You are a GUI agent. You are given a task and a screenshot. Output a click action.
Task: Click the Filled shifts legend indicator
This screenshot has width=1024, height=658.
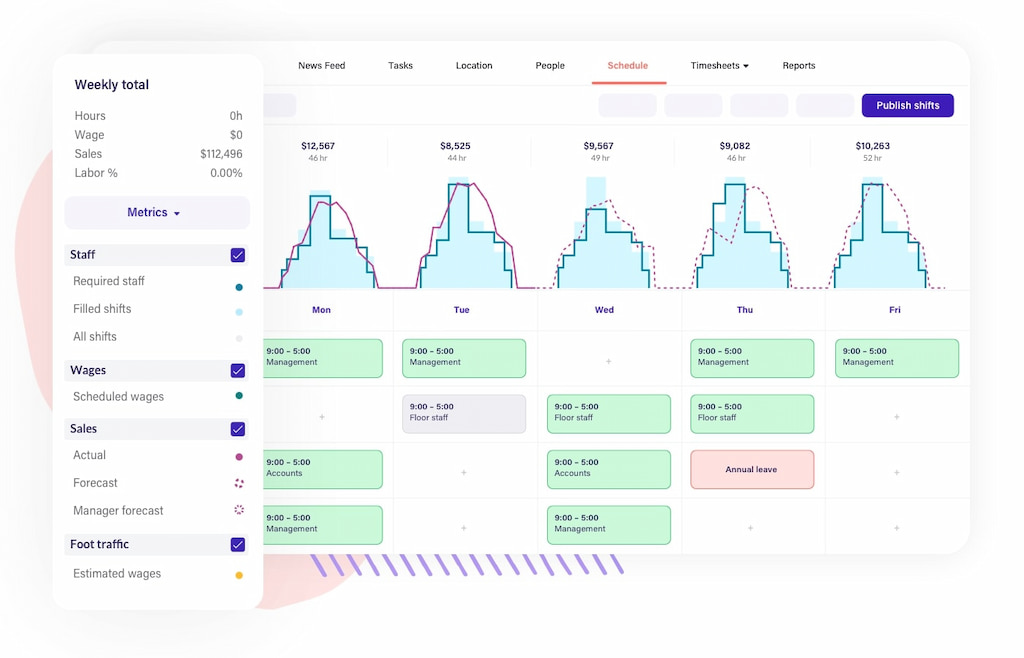pyautogui.click(x=238, y=309)
